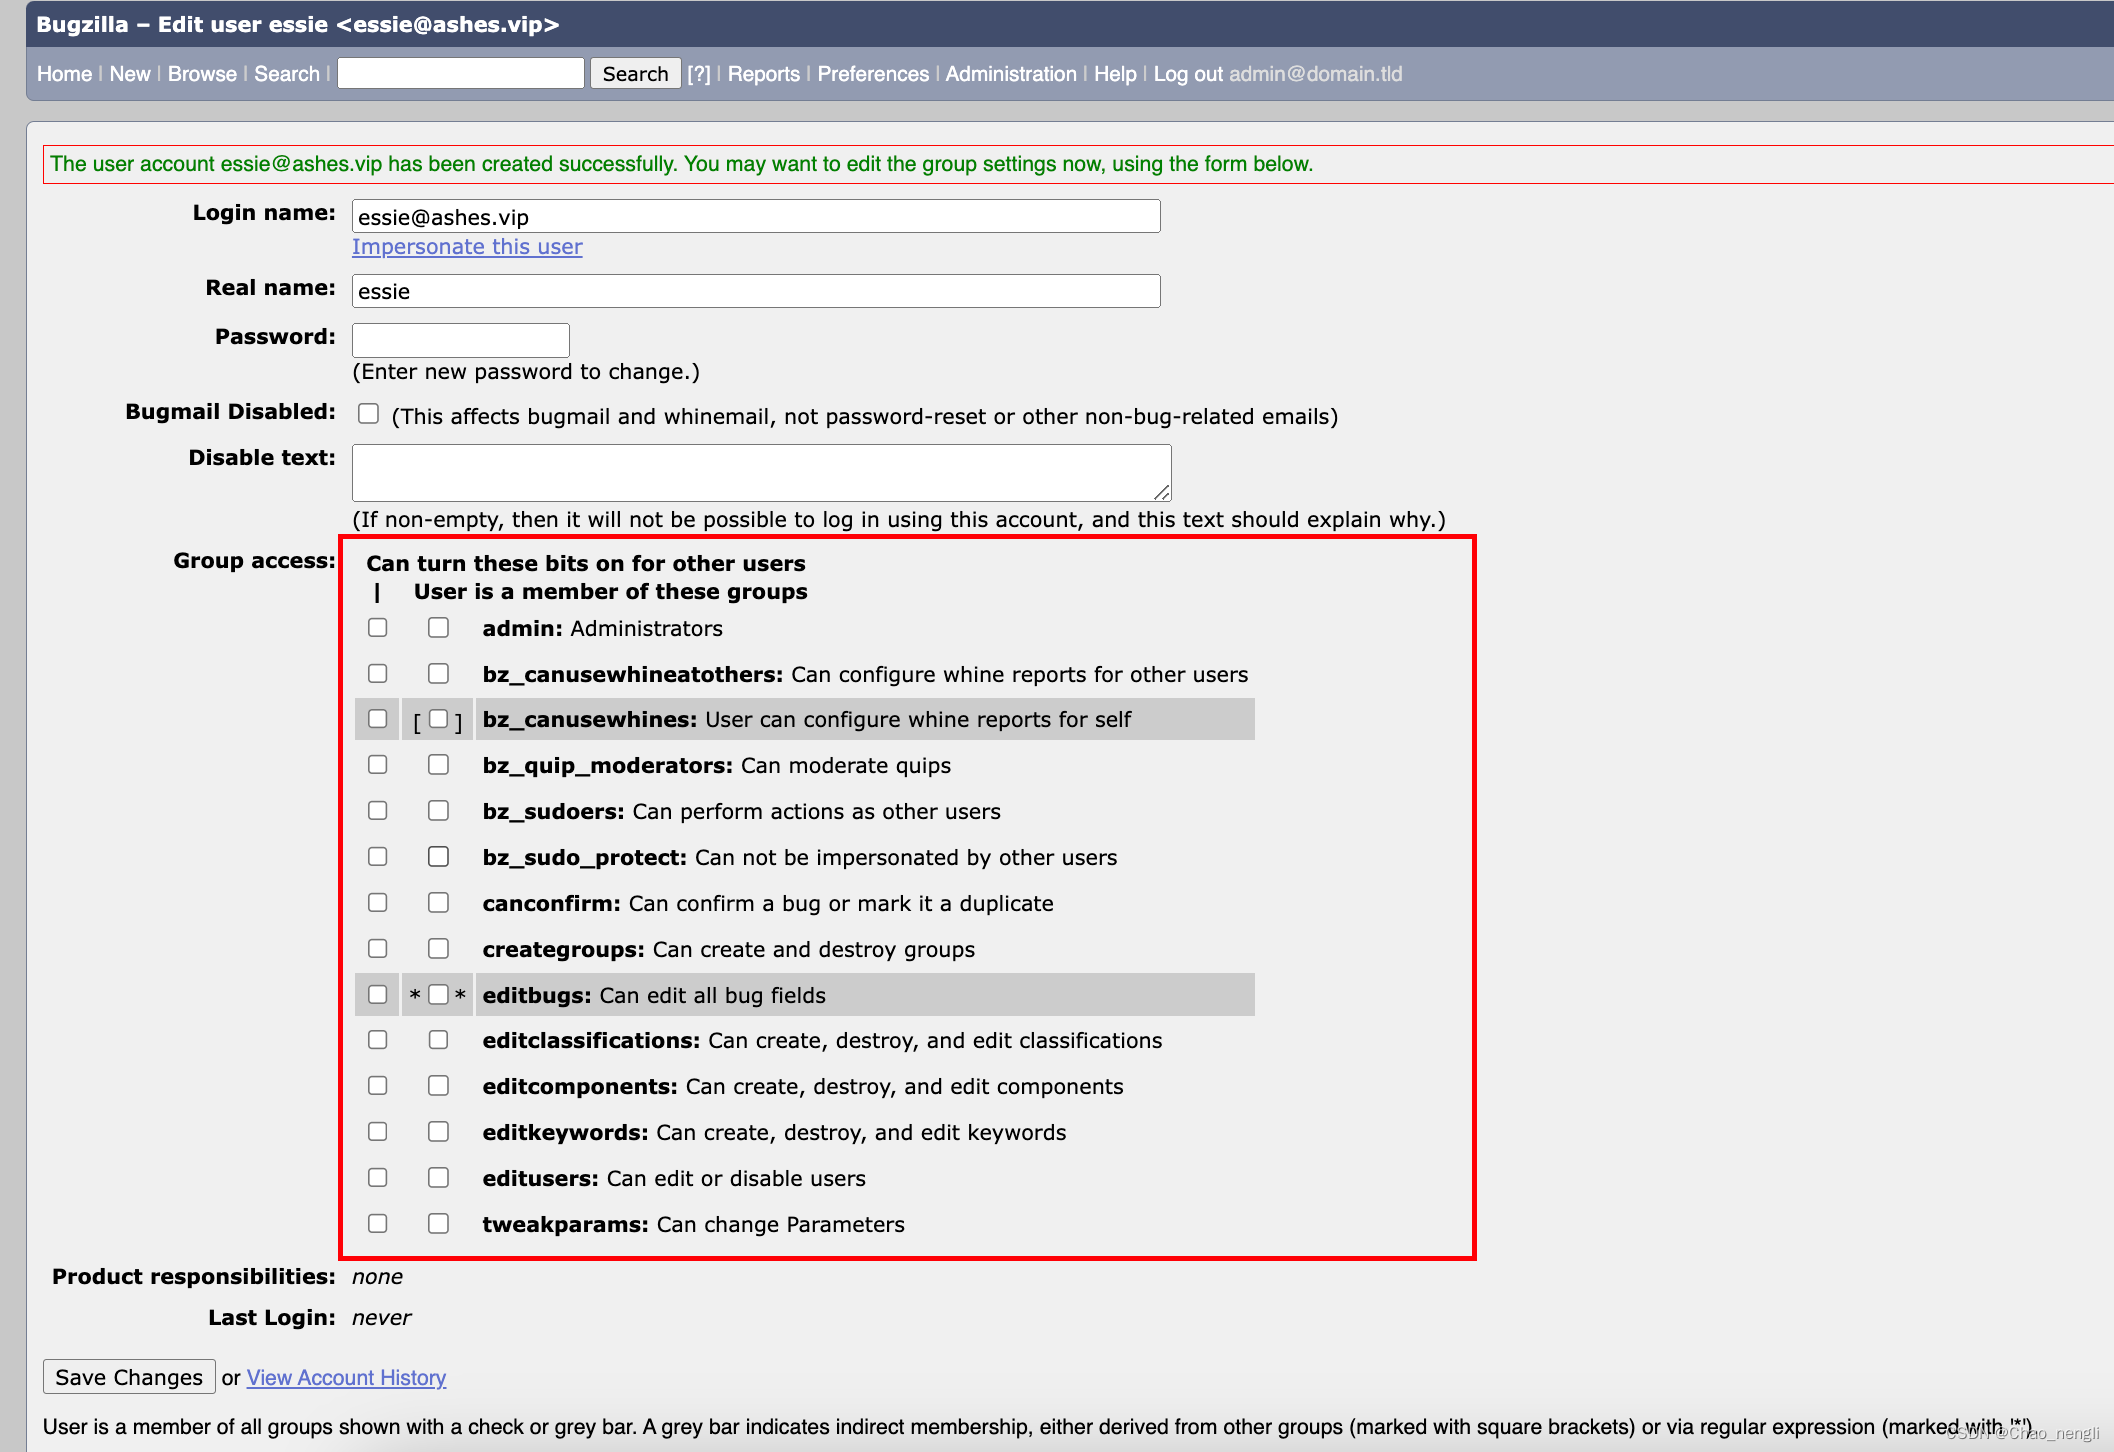Focus the quick search text box
This screenshot has width=2114, height=1452.
461,73
